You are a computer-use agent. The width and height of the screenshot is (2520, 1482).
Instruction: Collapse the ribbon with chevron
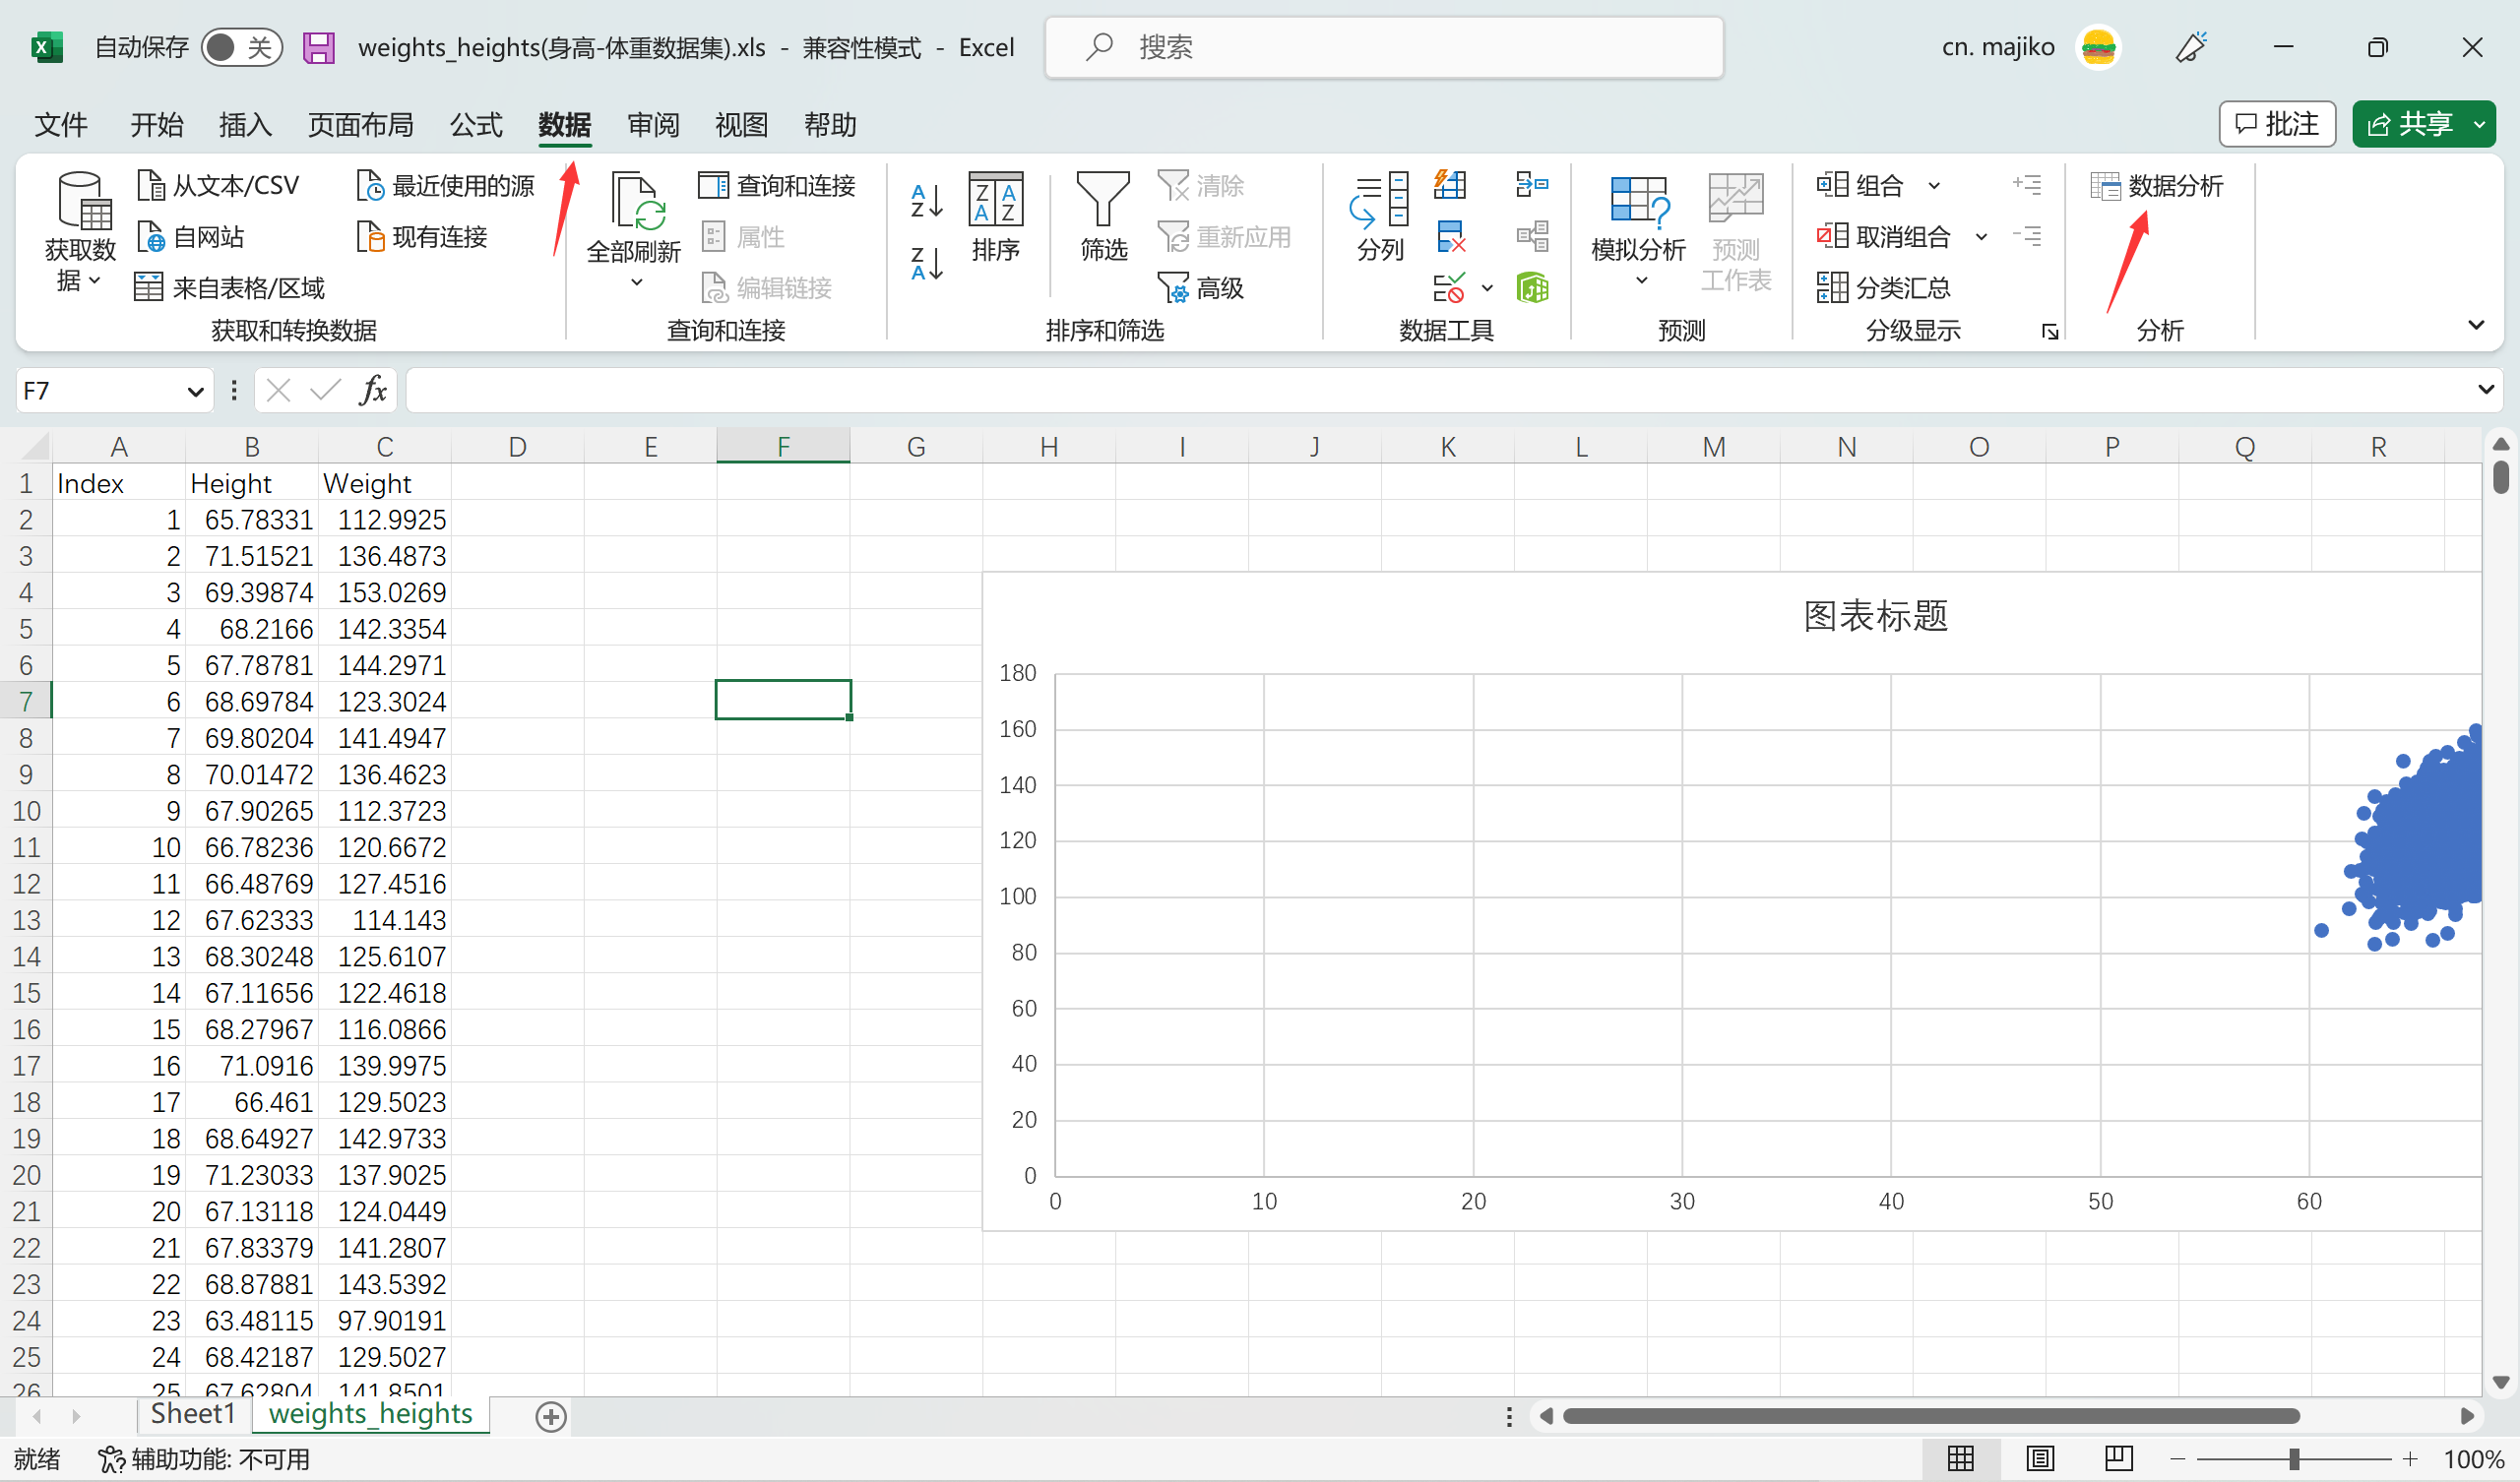(2476, 325)
